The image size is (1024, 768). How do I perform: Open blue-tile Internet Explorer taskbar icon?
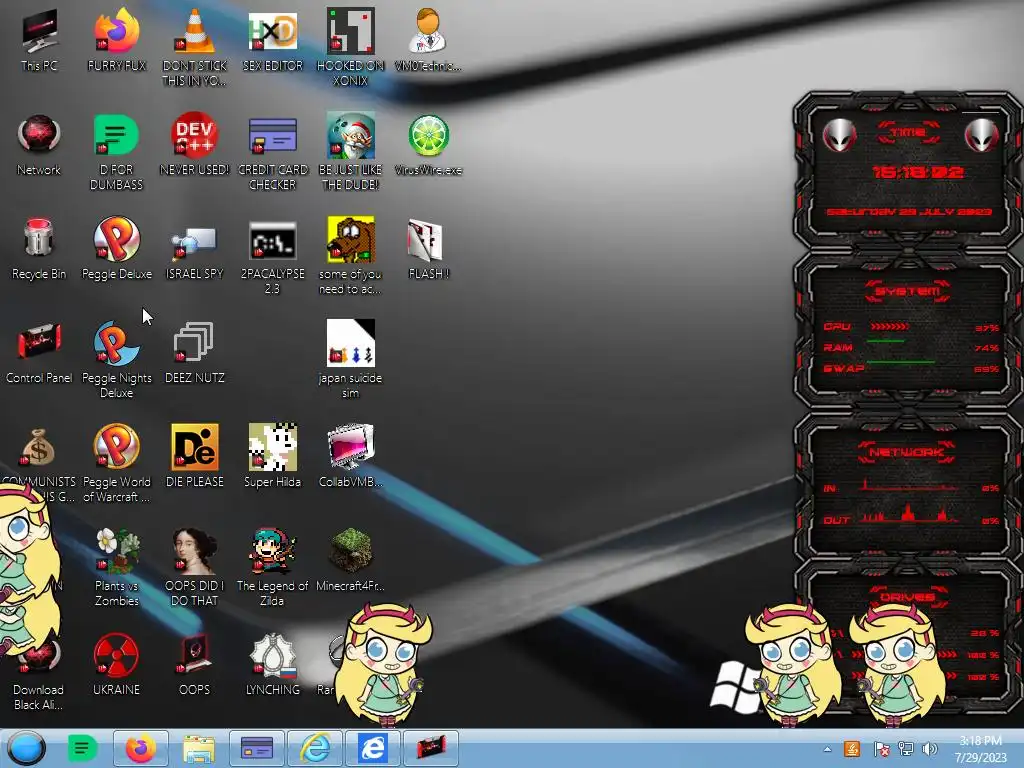click(x=373, y=748)
